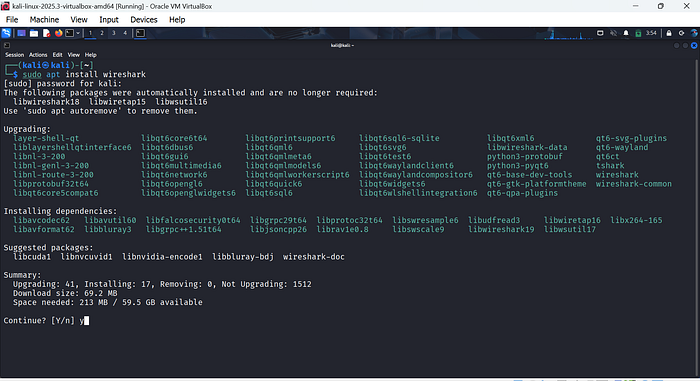
Task: Open the VirtualBox Devices menu
Action: 144,20
